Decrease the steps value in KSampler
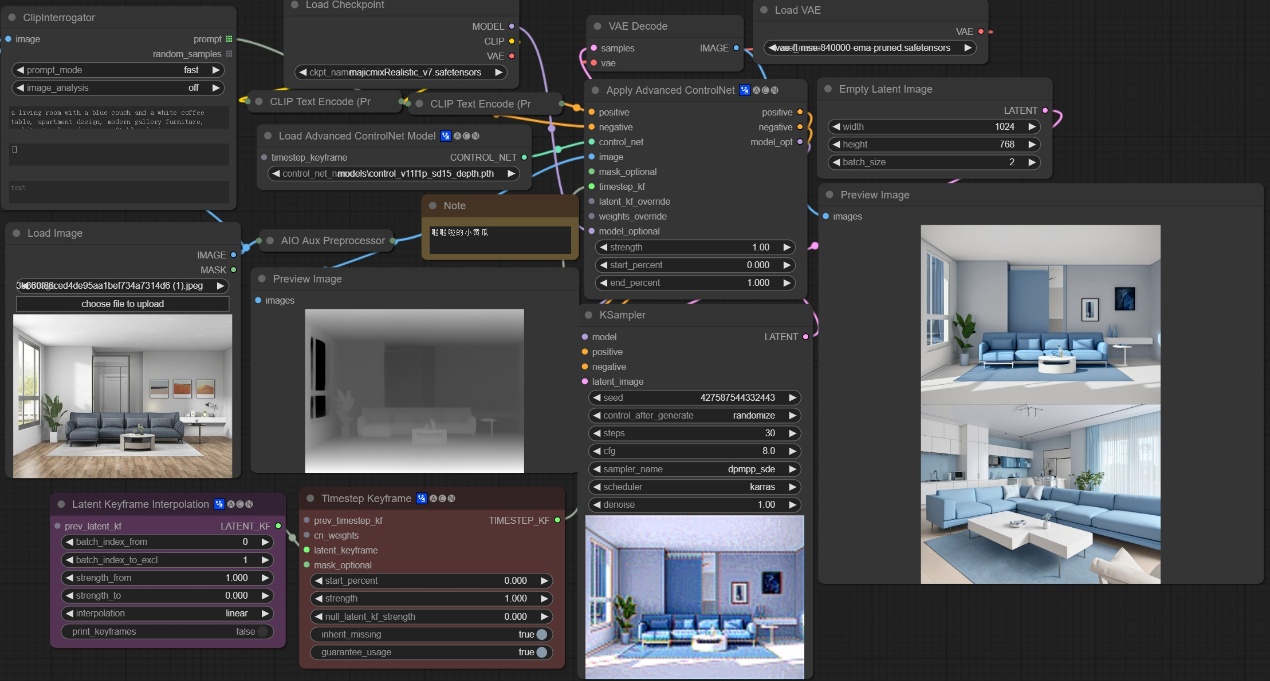The image size is (1270, 681). click(594, 433)
